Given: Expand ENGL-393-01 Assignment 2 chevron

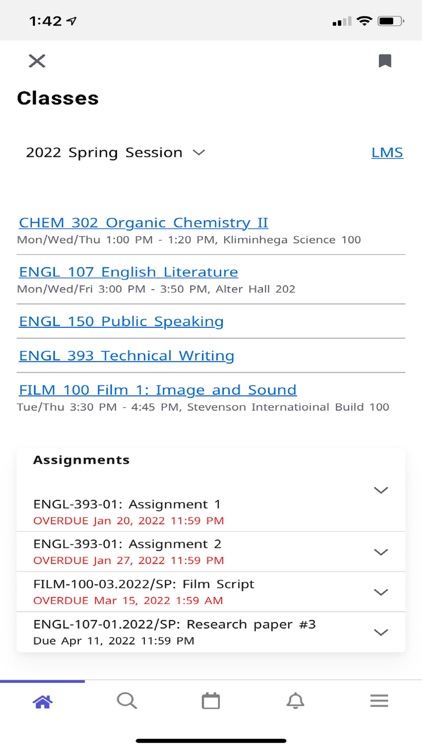Looking at the screenshot, I should [x=381, y=552].
